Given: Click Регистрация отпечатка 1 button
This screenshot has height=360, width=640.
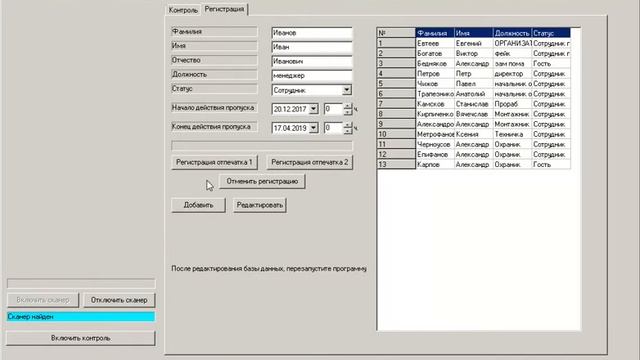Looking at the screenshot, I should (x=214, y=162).
